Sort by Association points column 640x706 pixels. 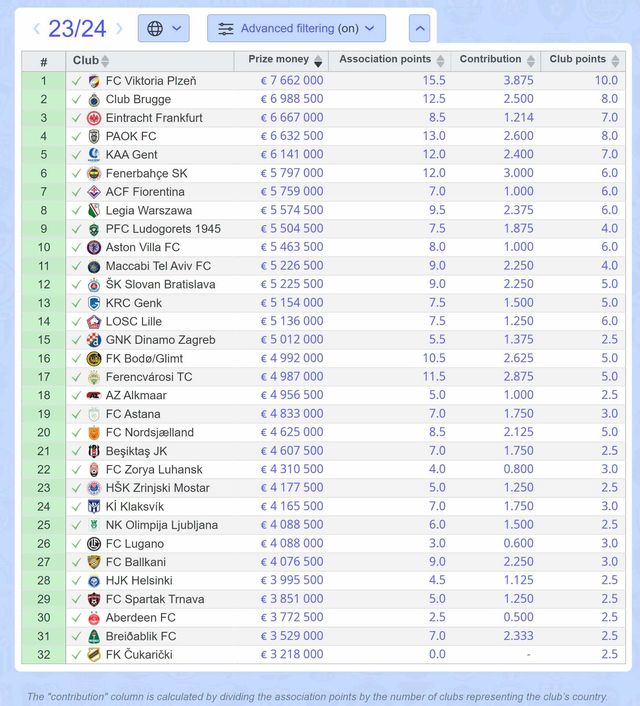[440, 61]
